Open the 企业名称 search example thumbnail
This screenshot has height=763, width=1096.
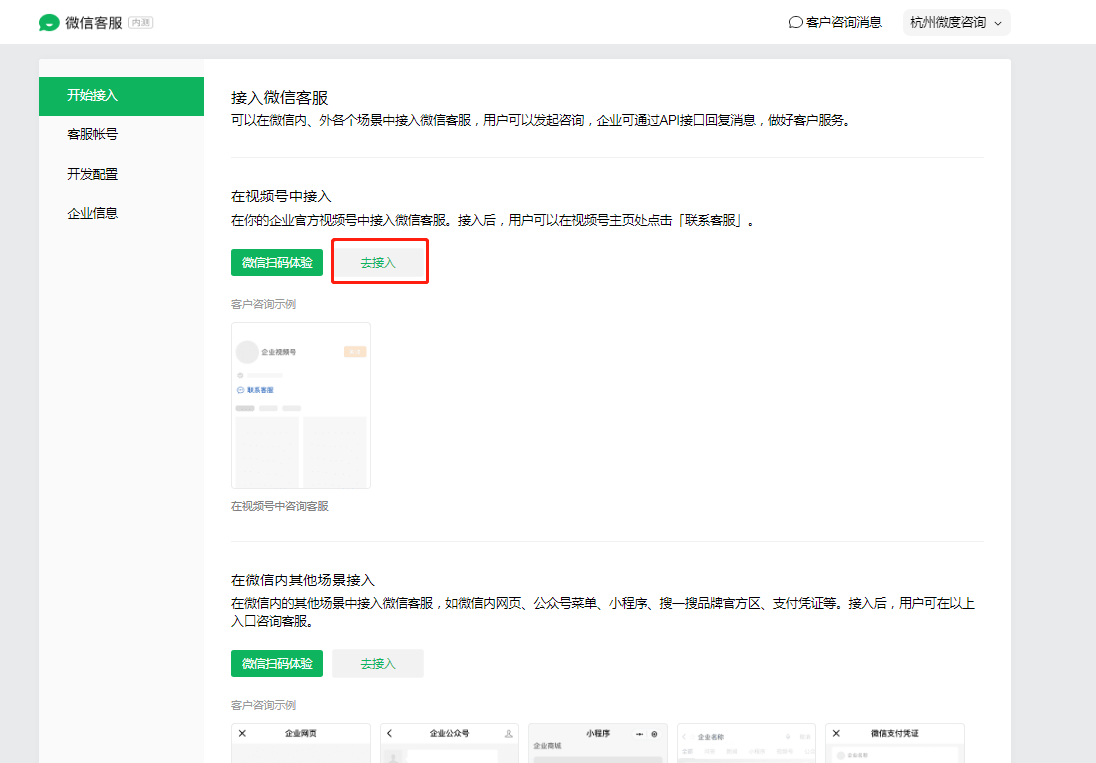pyautogui.click(x=747, y=743)
